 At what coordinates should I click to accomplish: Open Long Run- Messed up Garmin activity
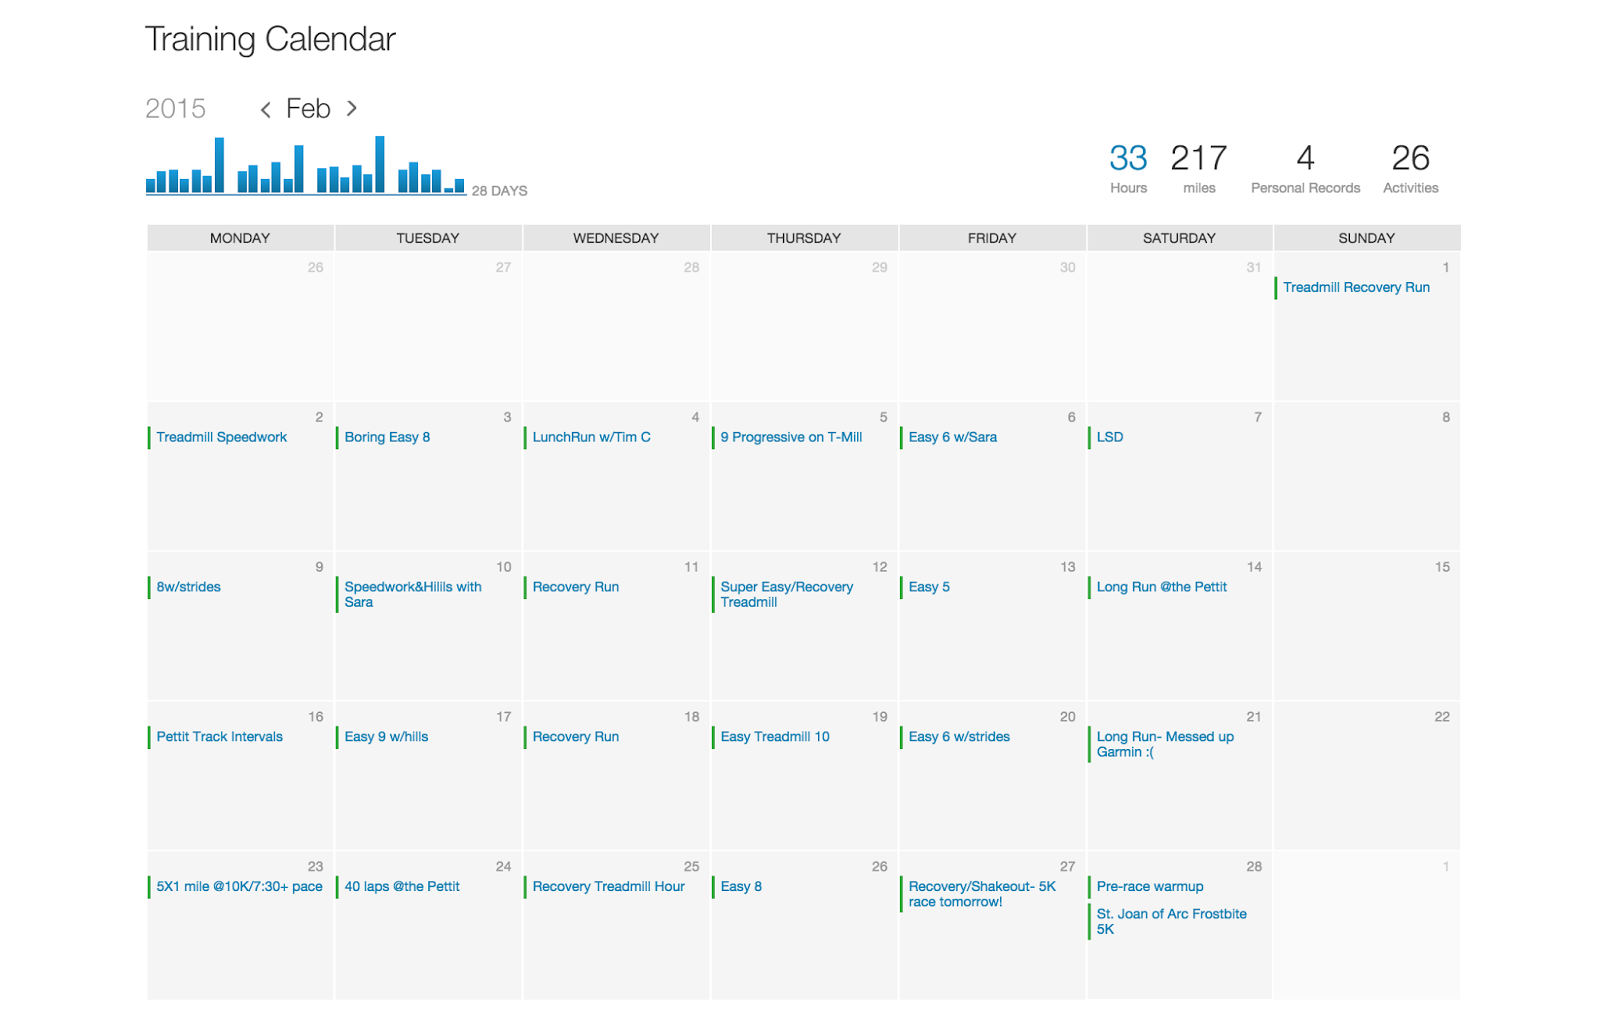[1164, 744]
